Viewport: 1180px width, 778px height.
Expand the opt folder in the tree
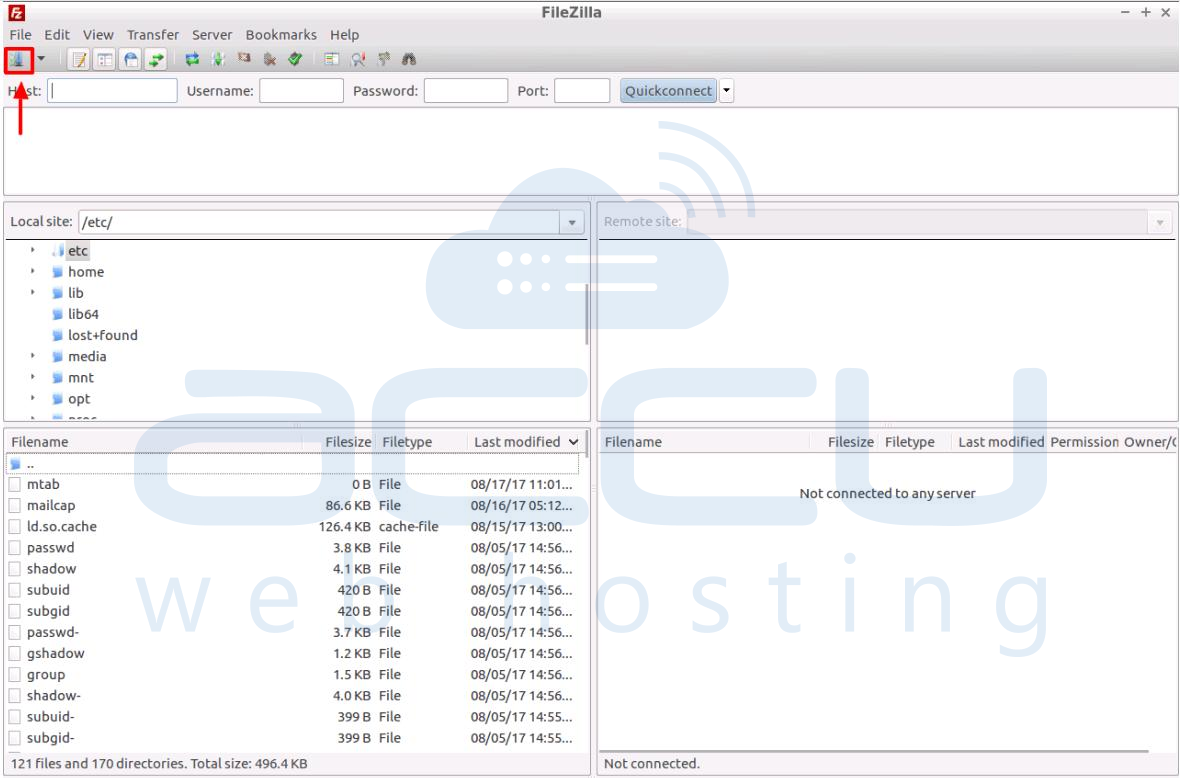(32, 398)
